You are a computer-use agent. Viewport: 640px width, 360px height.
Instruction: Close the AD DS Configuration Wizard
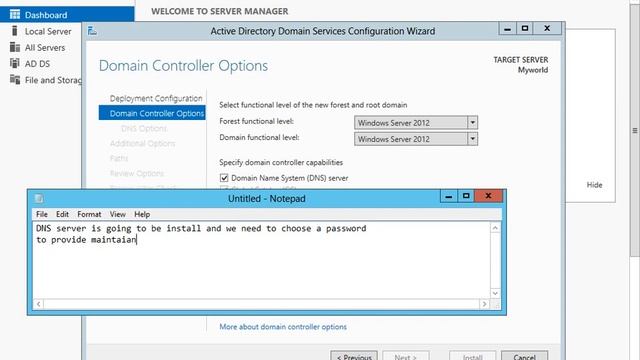[x=547, y=29]
